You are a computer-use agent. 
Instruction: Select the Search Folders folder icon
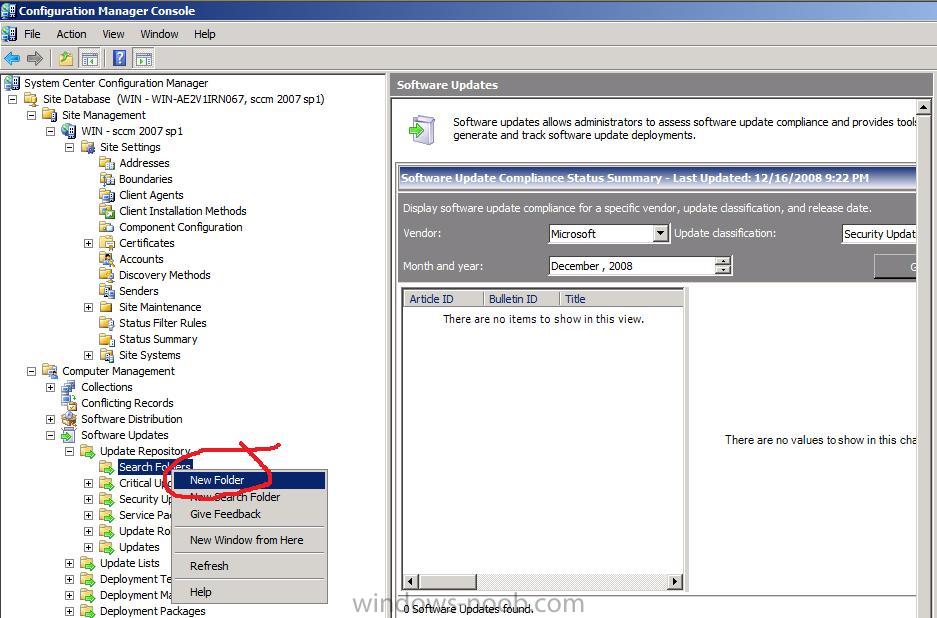pyautogui.click(x=107, y=467)
